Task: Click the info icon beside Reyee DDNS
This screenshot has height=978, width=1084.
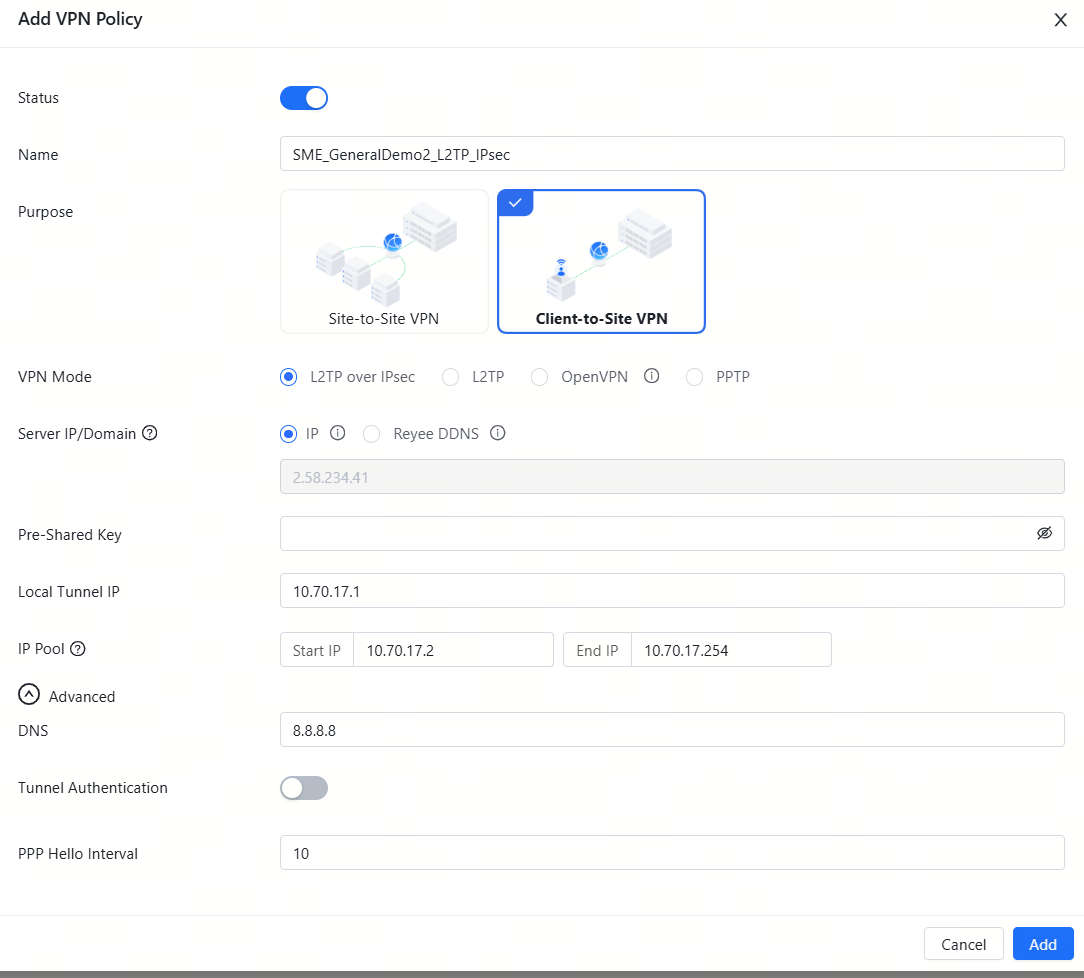Action: coord(498,434)
